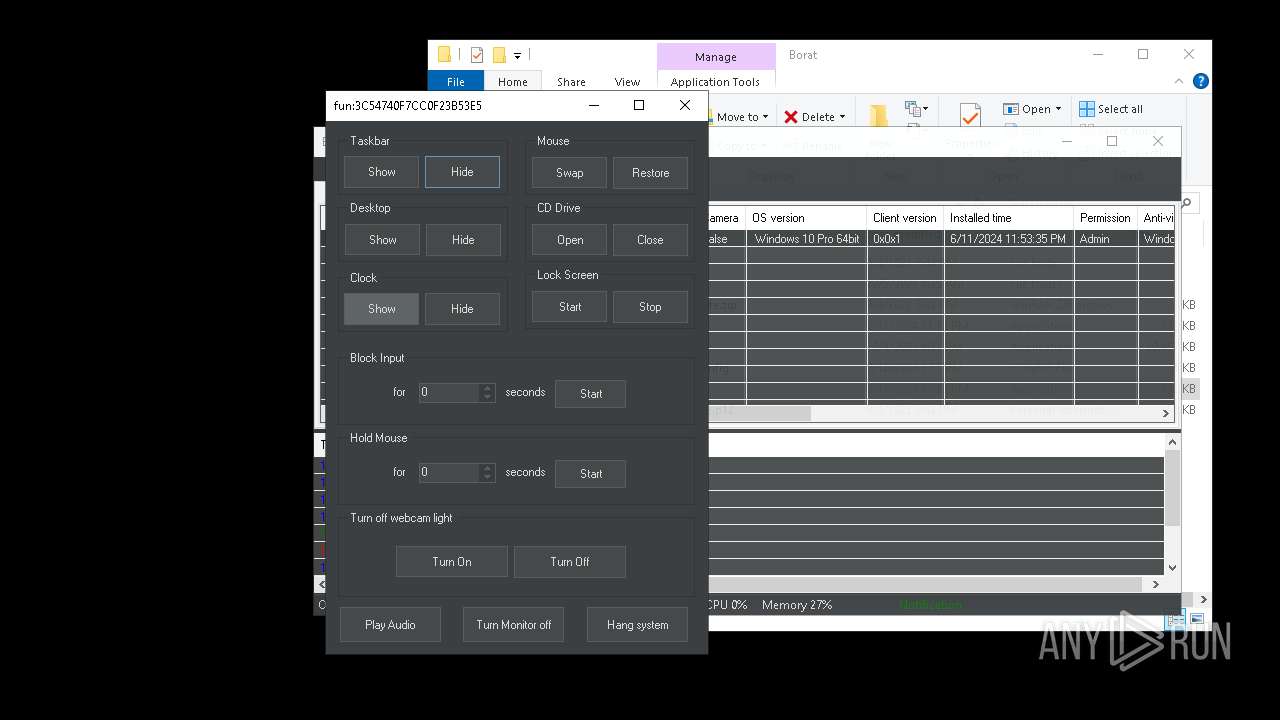This screenshot has height=720, width=1280.
Task: Turn On the webcam light
Action: point(451,562)
